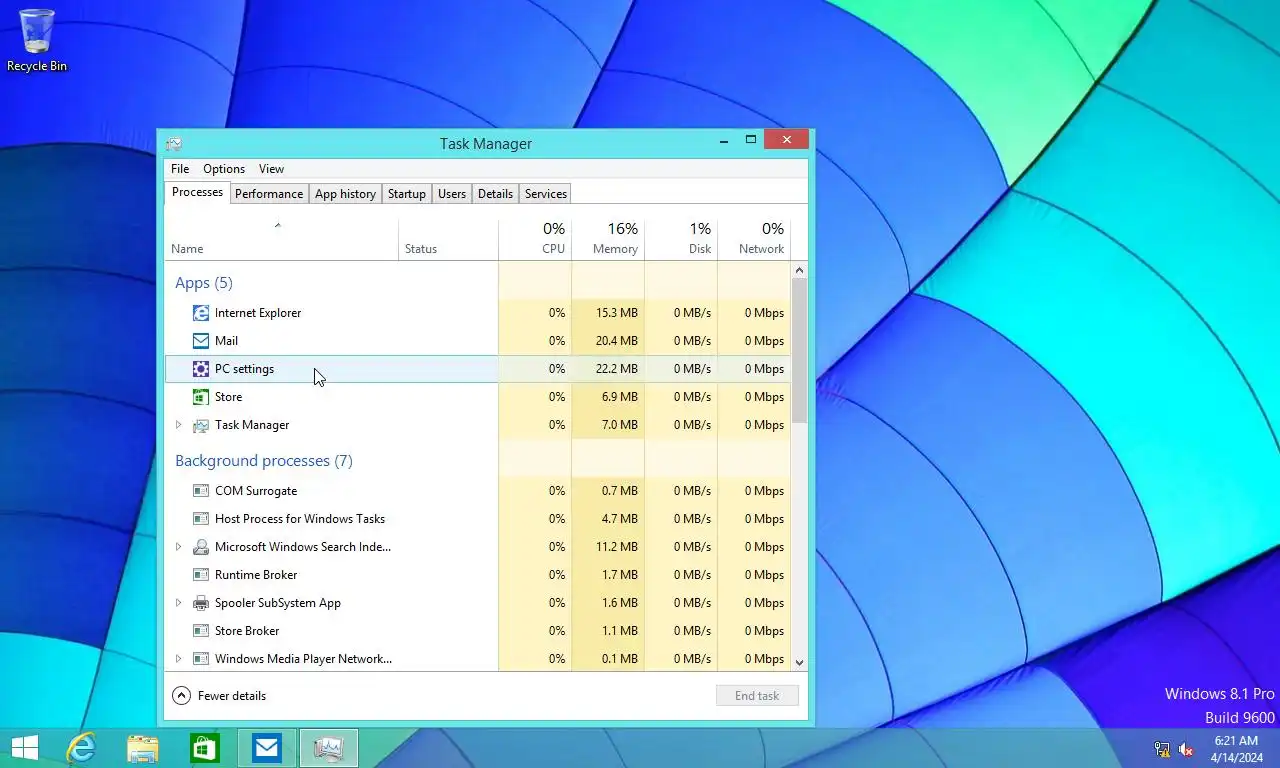1280x768 pixels.
Task: Expand the Windows Media Player Network row
Action: (x=179, y=659)
